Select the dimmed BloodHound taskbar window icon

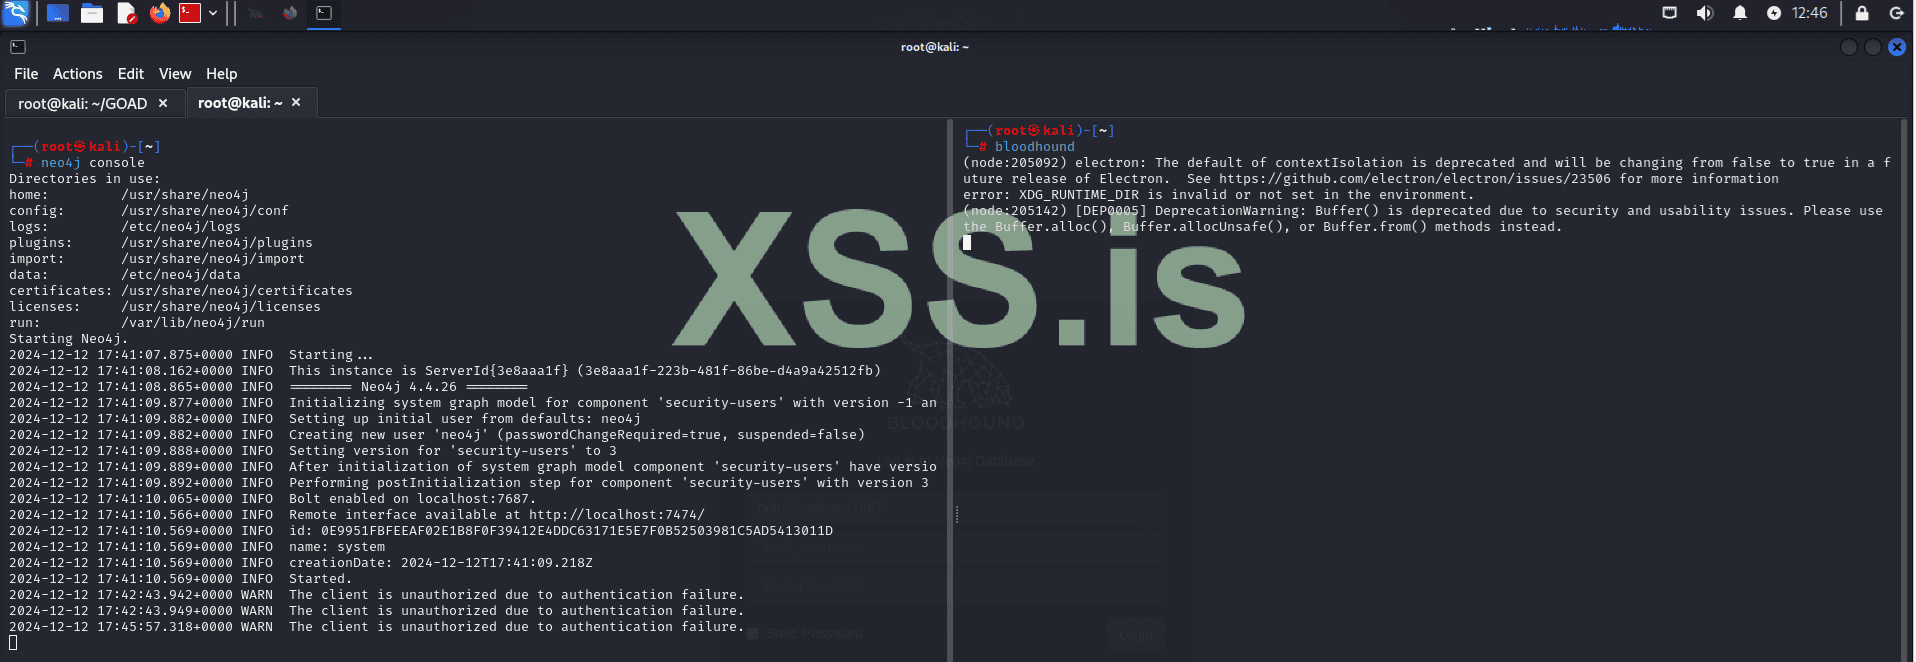tap(256, 13)
